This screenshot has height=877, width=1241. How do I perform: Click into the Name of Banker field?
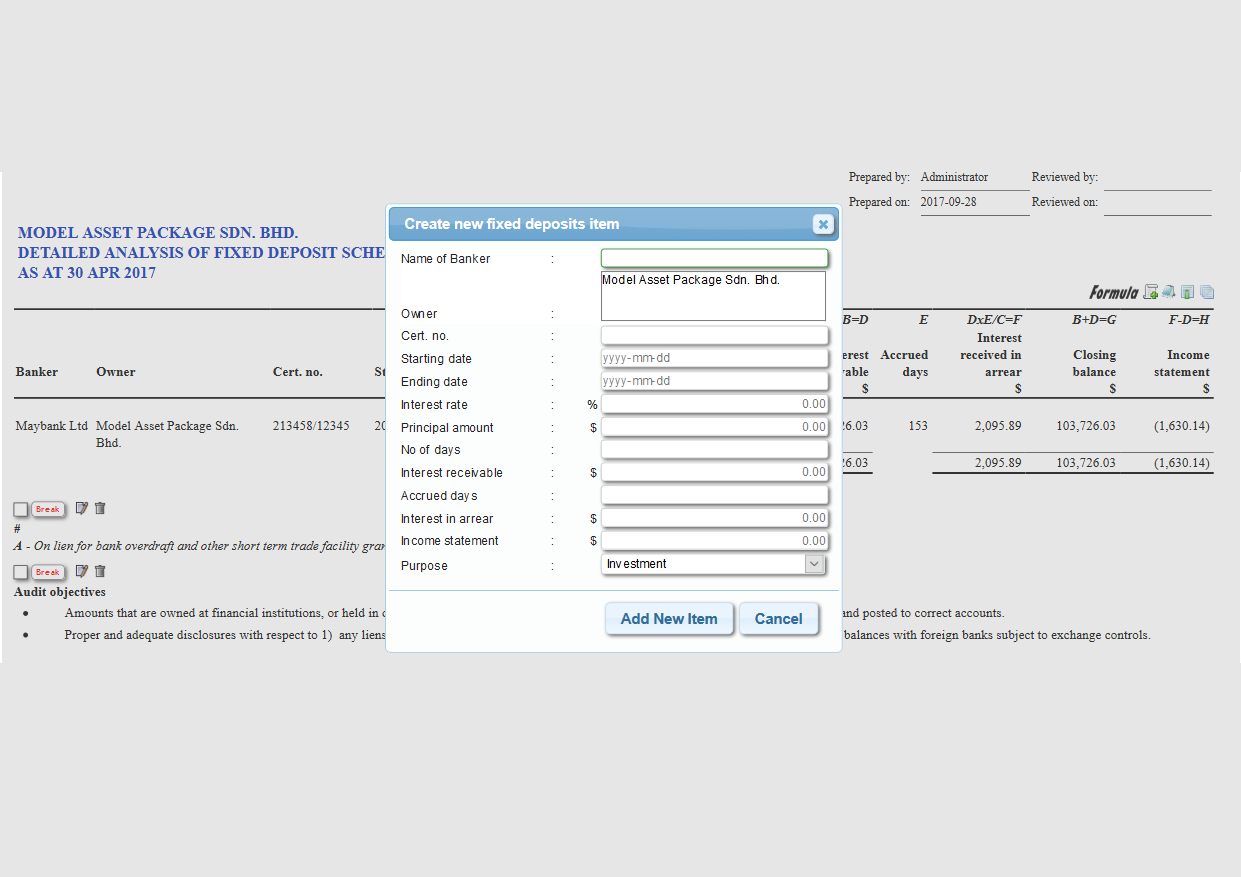point(714,259)
